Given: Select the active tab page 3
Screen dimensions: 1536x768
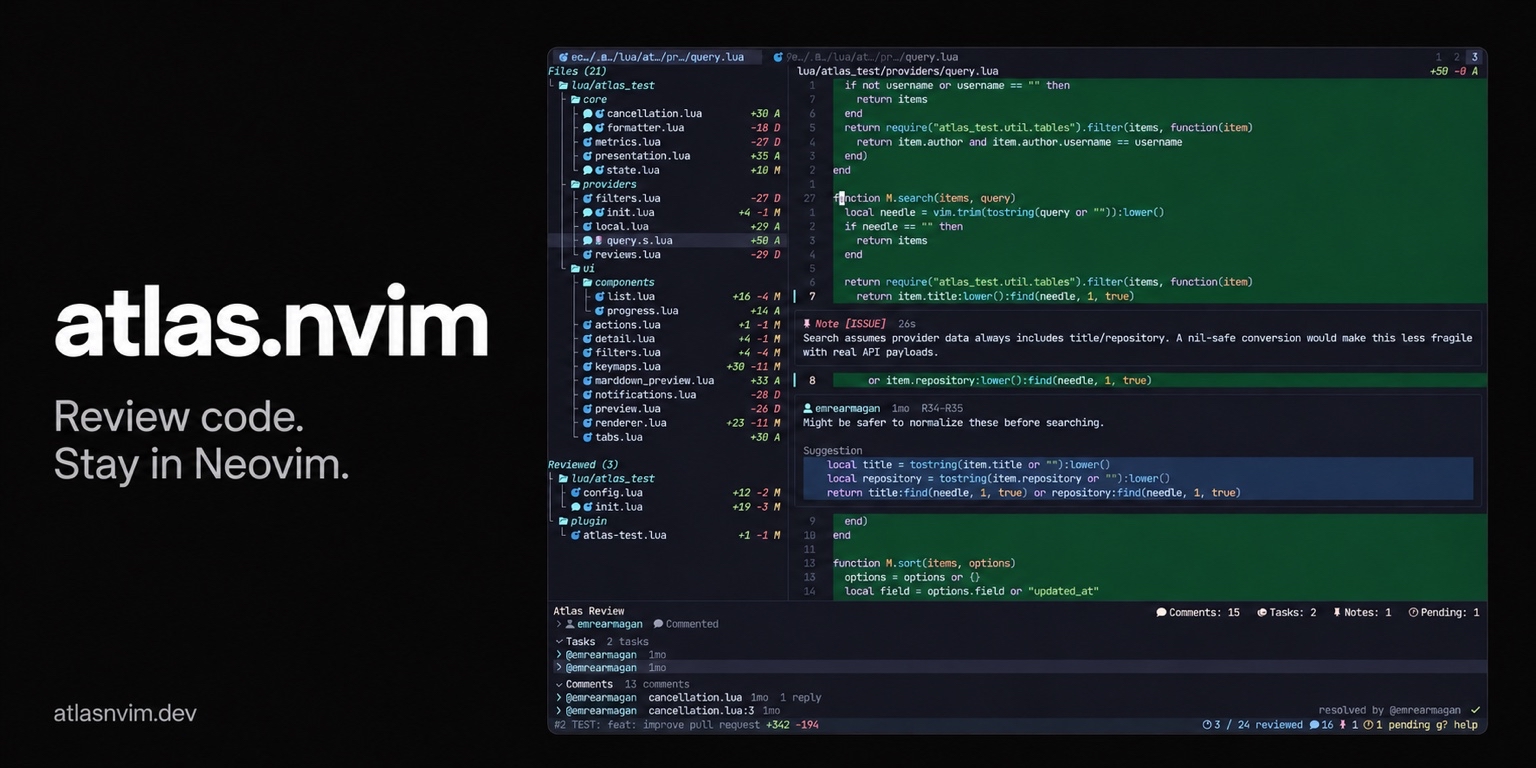Looking at the screenshot, I should pos(1474,57).
